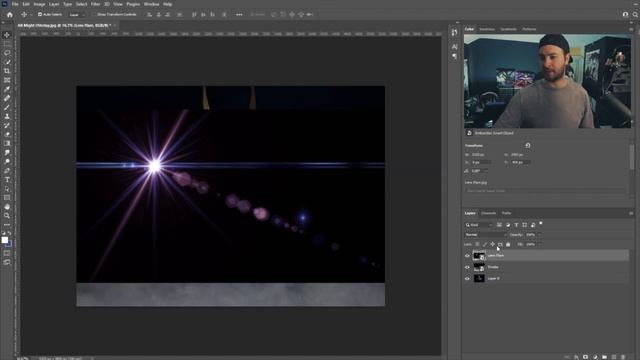This screenshot has height=360, width=640.
Task: Go to the Home screen
Action: (10, 15)
